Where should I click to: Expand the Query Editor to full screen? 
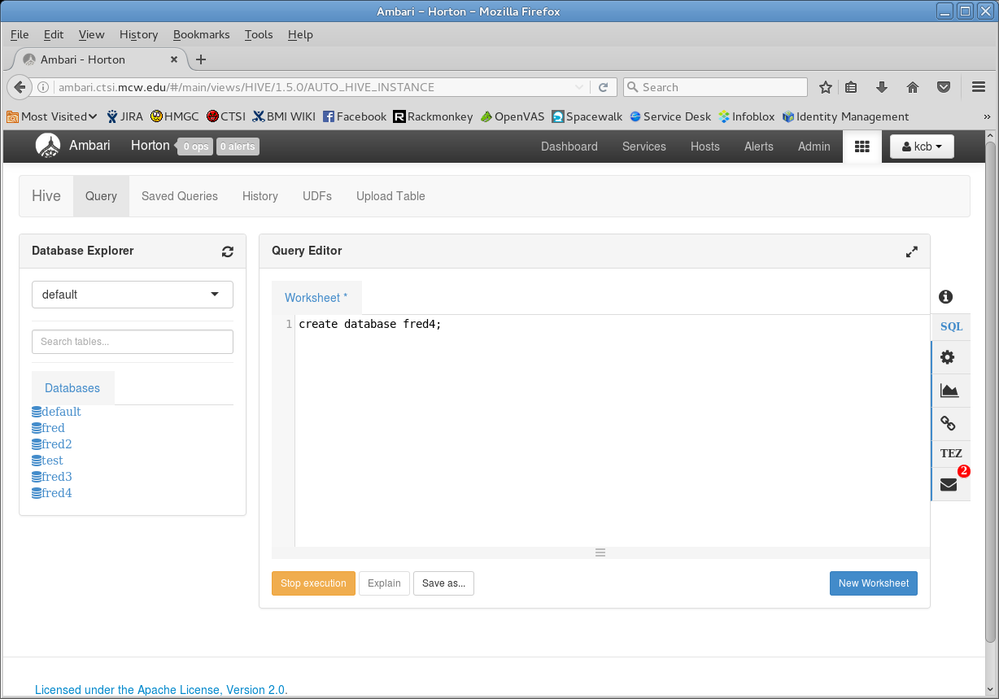[x=912, y=252]
